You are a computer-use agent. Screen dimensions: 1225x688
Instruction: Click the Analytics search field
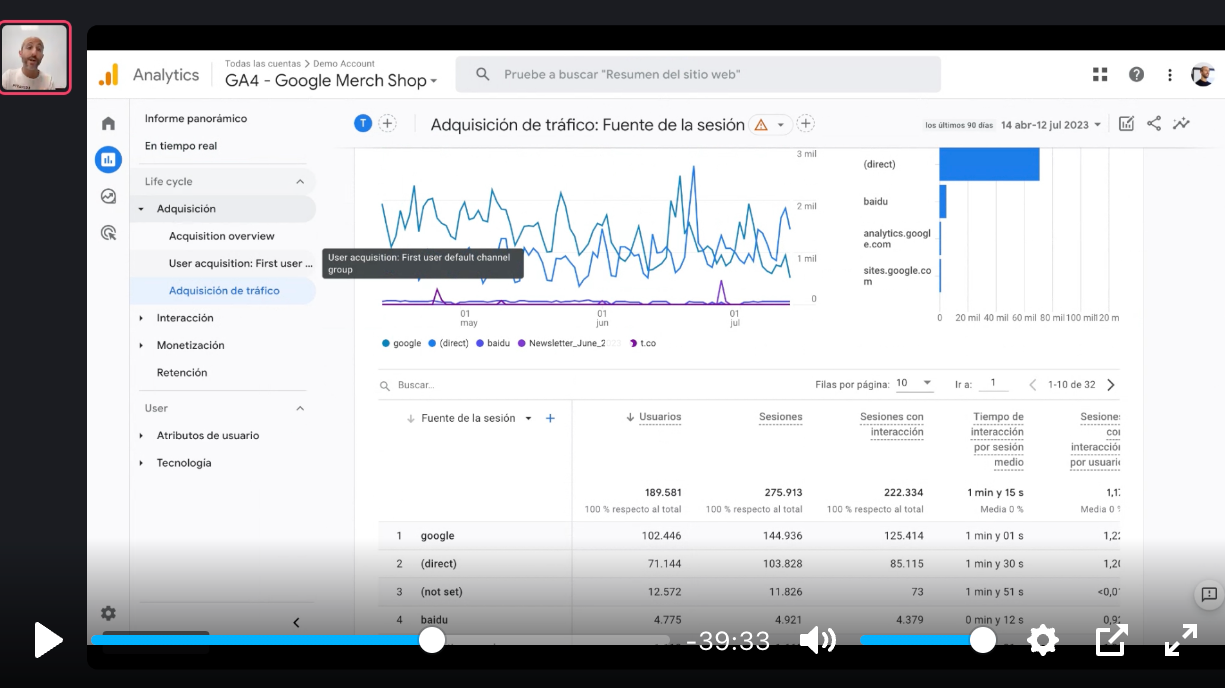point(698,74)
